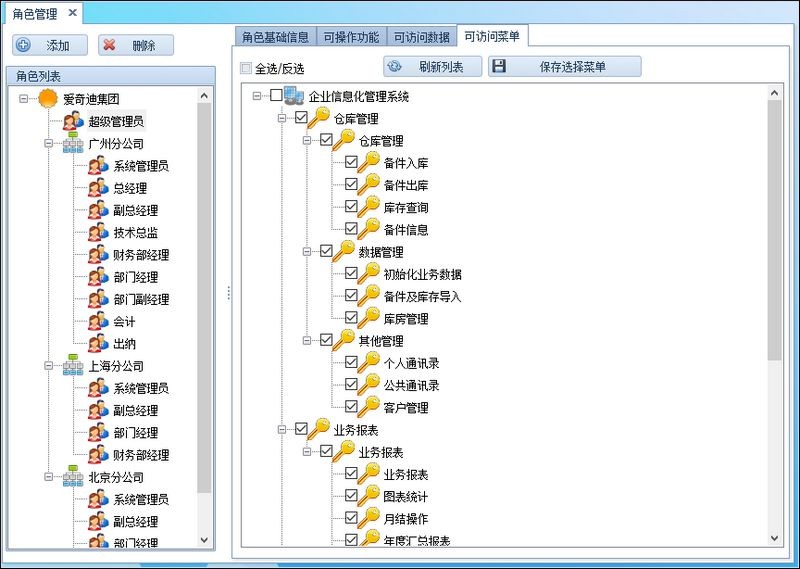800x569 pixels.
Task: Click the org chart icon for 广州分公司
Action: tap(73, 143)
